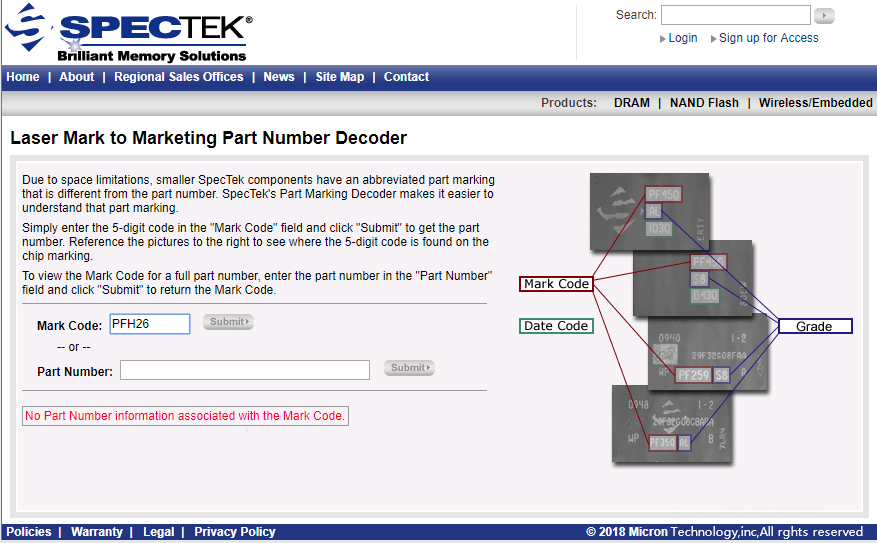The height and width of the screenshot is (543, 877).
Task: Go to the Home menu item
Action: (x=23, y=77)
